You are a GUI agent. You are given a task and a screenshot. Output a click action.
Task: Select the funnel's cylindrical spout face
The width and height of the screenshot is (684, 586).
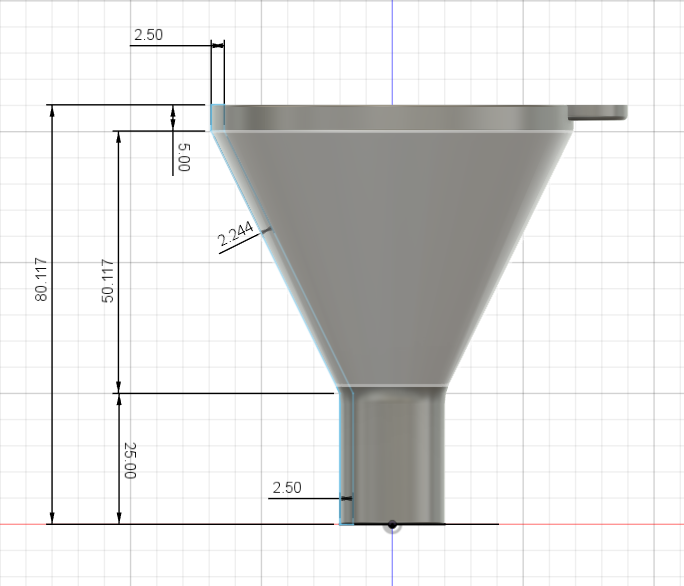(393, 456)
